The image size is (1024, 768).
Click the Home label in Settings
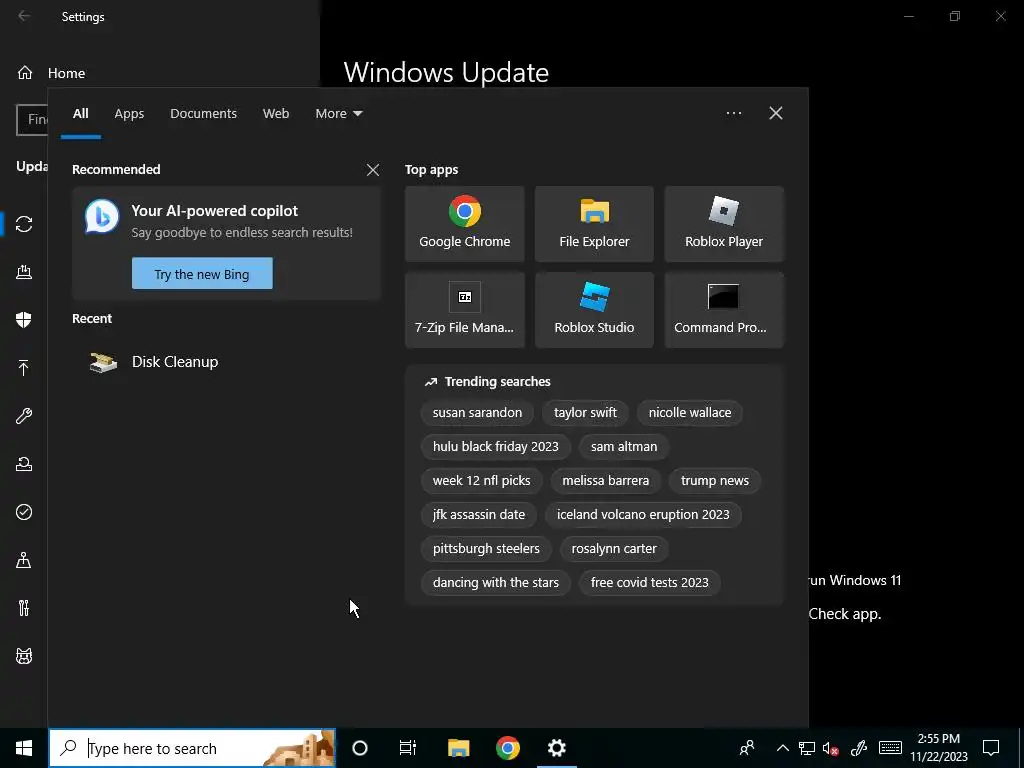point(66,73)
